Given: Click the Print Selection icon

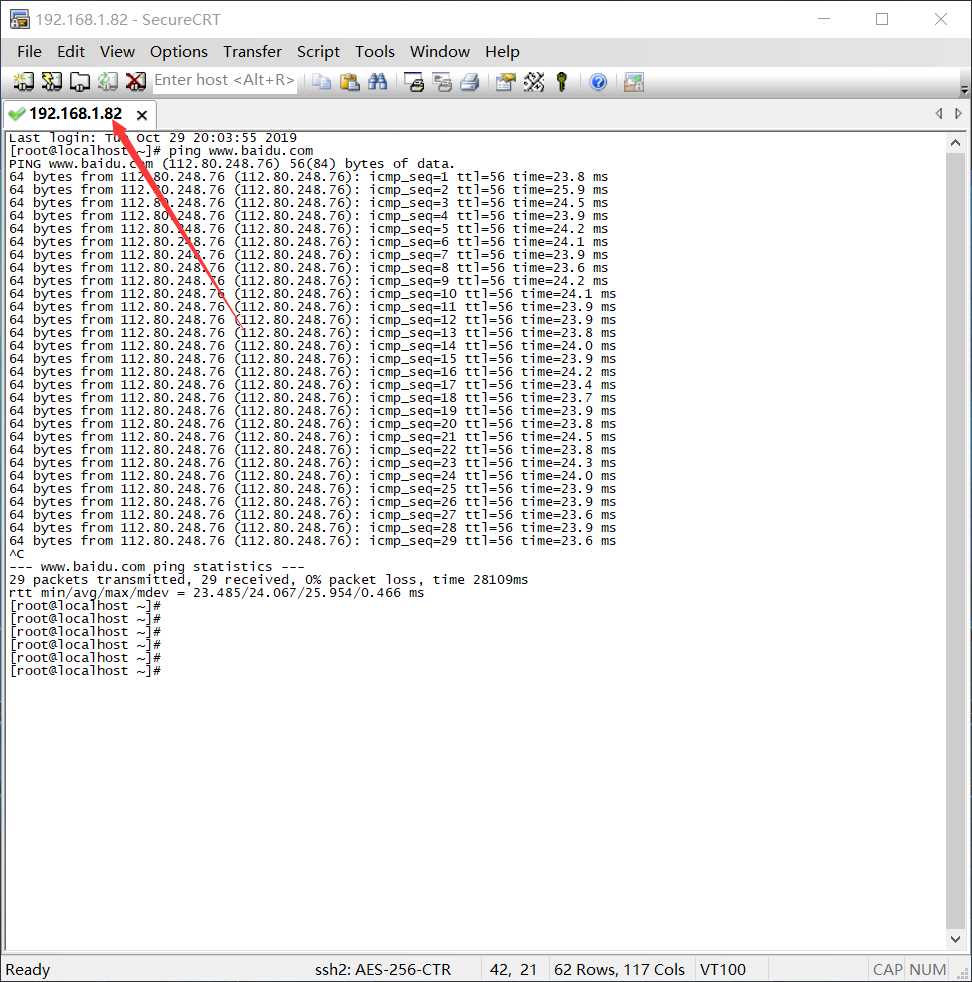Looking at the screenshot, I should point(442,82).
